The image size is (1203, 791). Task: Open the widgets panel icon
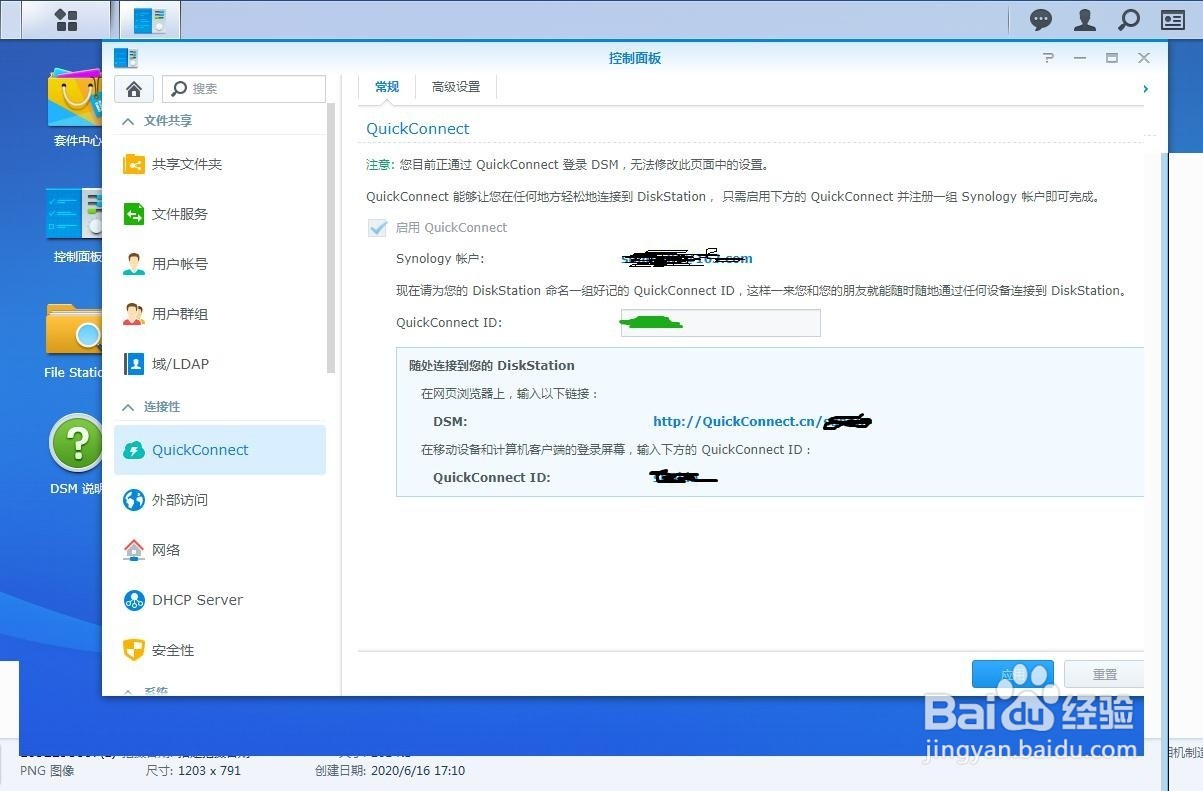point(1172,19)
